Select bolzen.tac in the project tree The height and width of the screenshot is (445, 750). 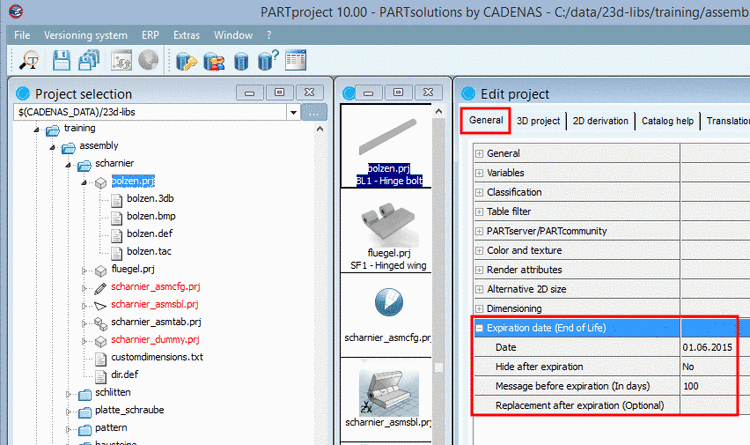tap(149, 251)
